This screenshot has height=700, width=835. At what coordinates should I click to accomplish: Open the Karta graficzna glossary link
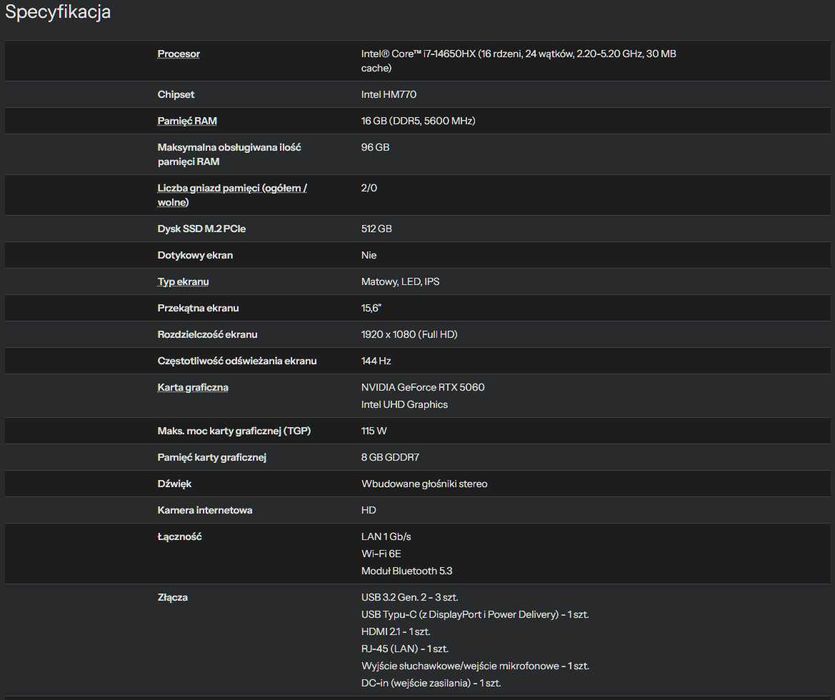[x=193, y=387]
